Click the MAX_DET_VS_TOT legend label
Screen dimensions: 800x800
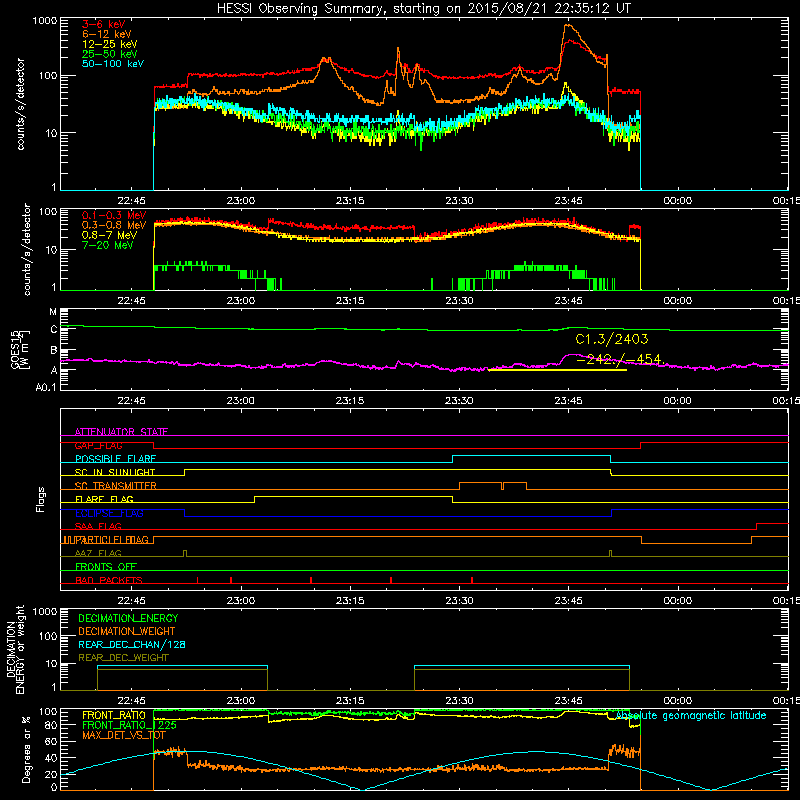[124, 735]
